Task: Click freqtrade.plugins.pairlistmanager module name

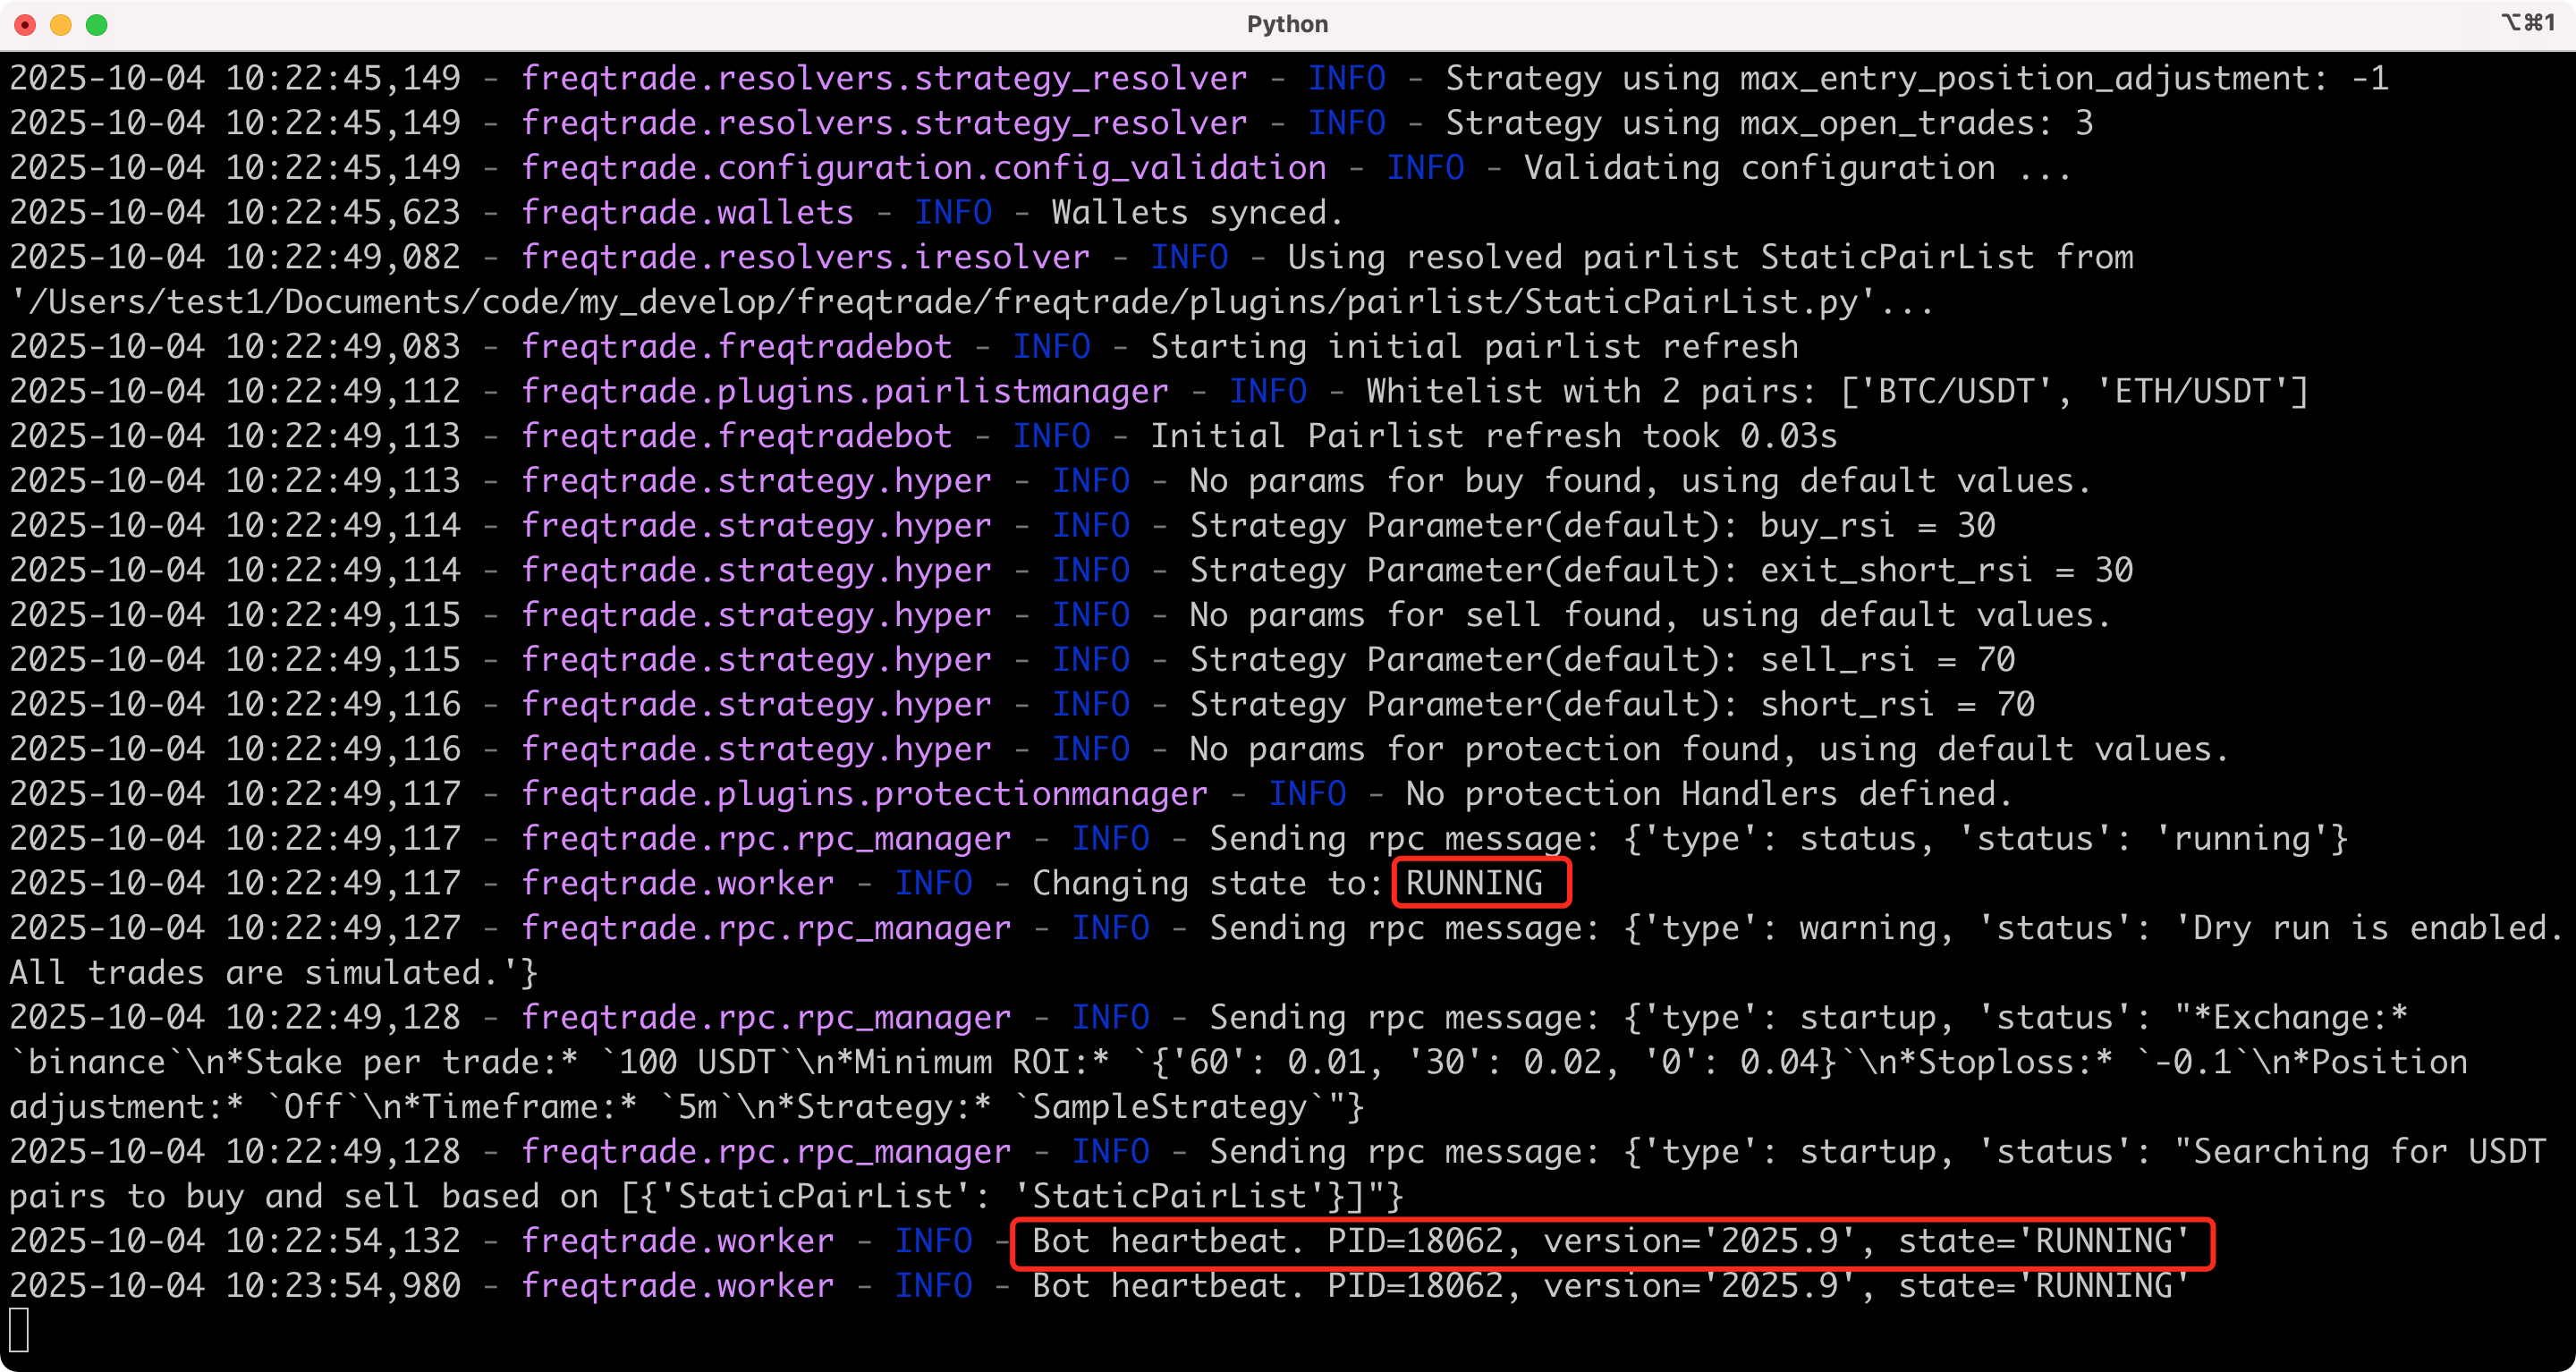Action: point(844,391)
